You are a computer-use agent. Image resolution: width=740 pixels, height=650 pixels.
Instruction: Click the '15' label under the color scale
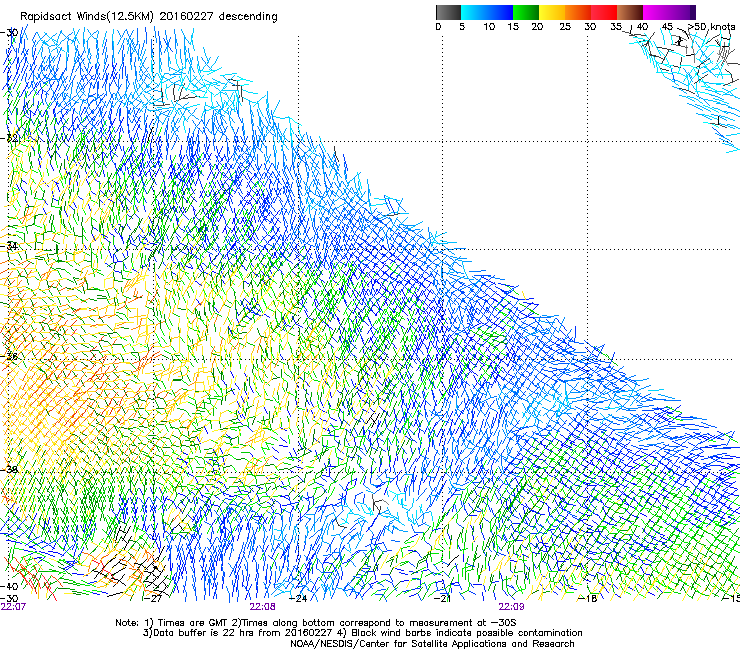[513, 27]
